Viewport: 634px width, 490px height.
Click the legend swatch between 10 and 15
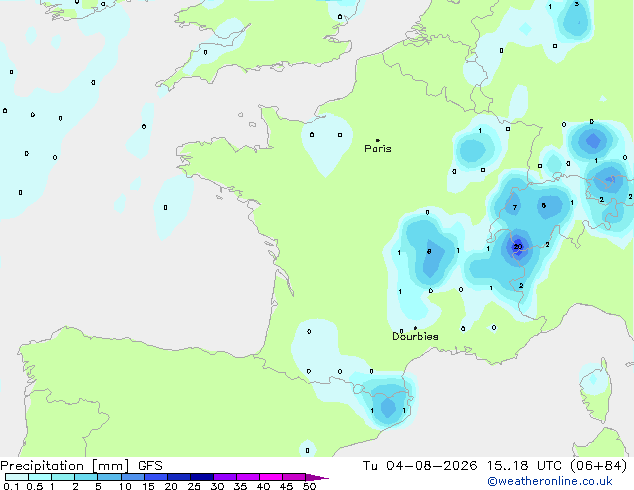coord(133,477)
